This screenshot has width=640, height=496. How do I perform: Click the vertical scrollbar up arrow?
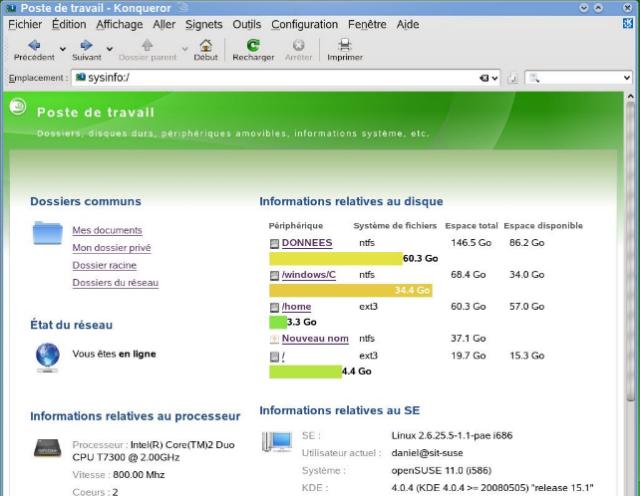pos(631,97)
